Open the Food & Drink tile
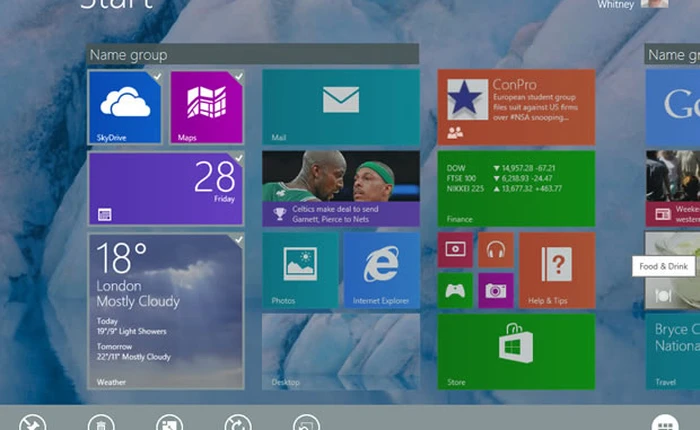The height and width of the screenshot is (430, 700). point(673,270)
